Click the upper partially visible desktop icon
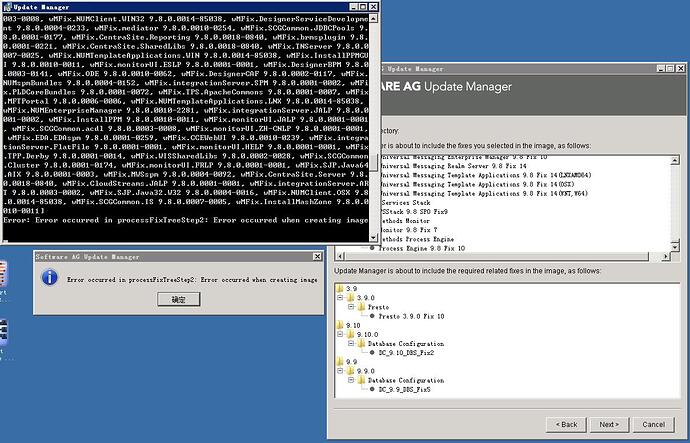 pos(3,275)
